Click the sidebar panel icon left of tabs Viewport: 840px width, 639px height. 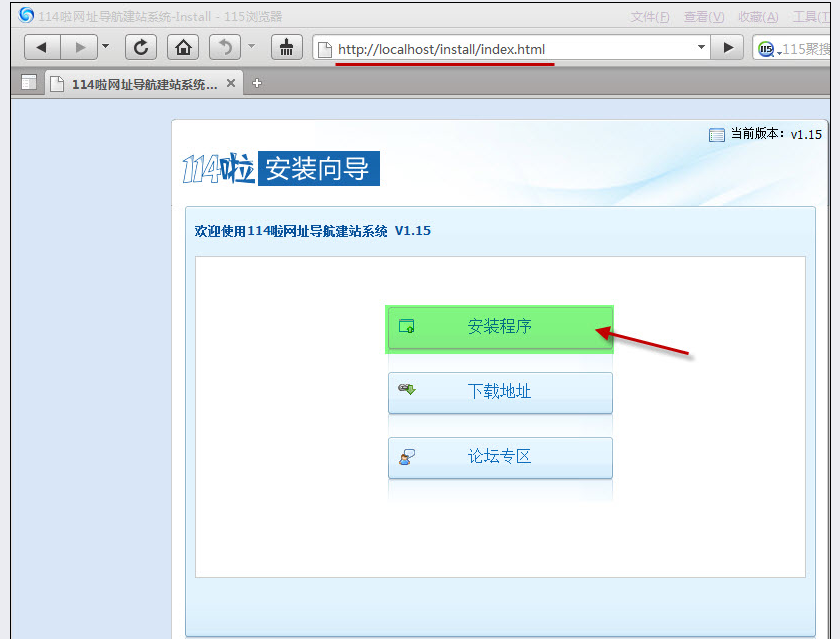[x=28, y=82]
